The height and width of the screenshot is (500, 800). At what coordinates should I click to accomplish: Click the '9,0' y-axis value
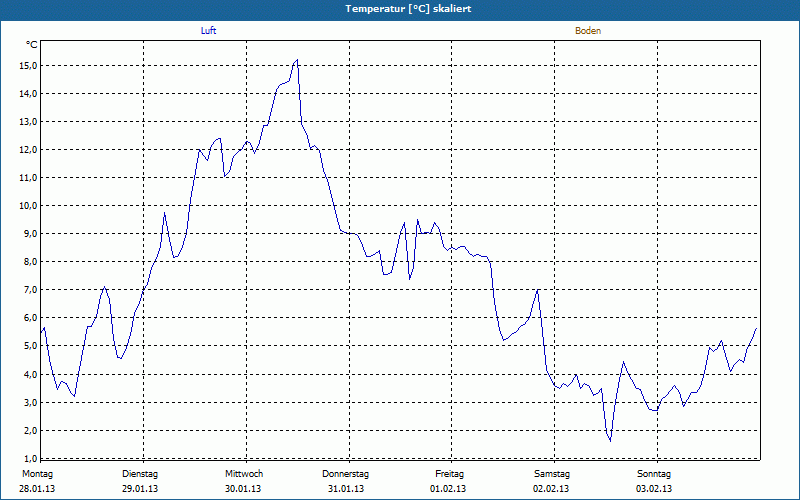30,234
